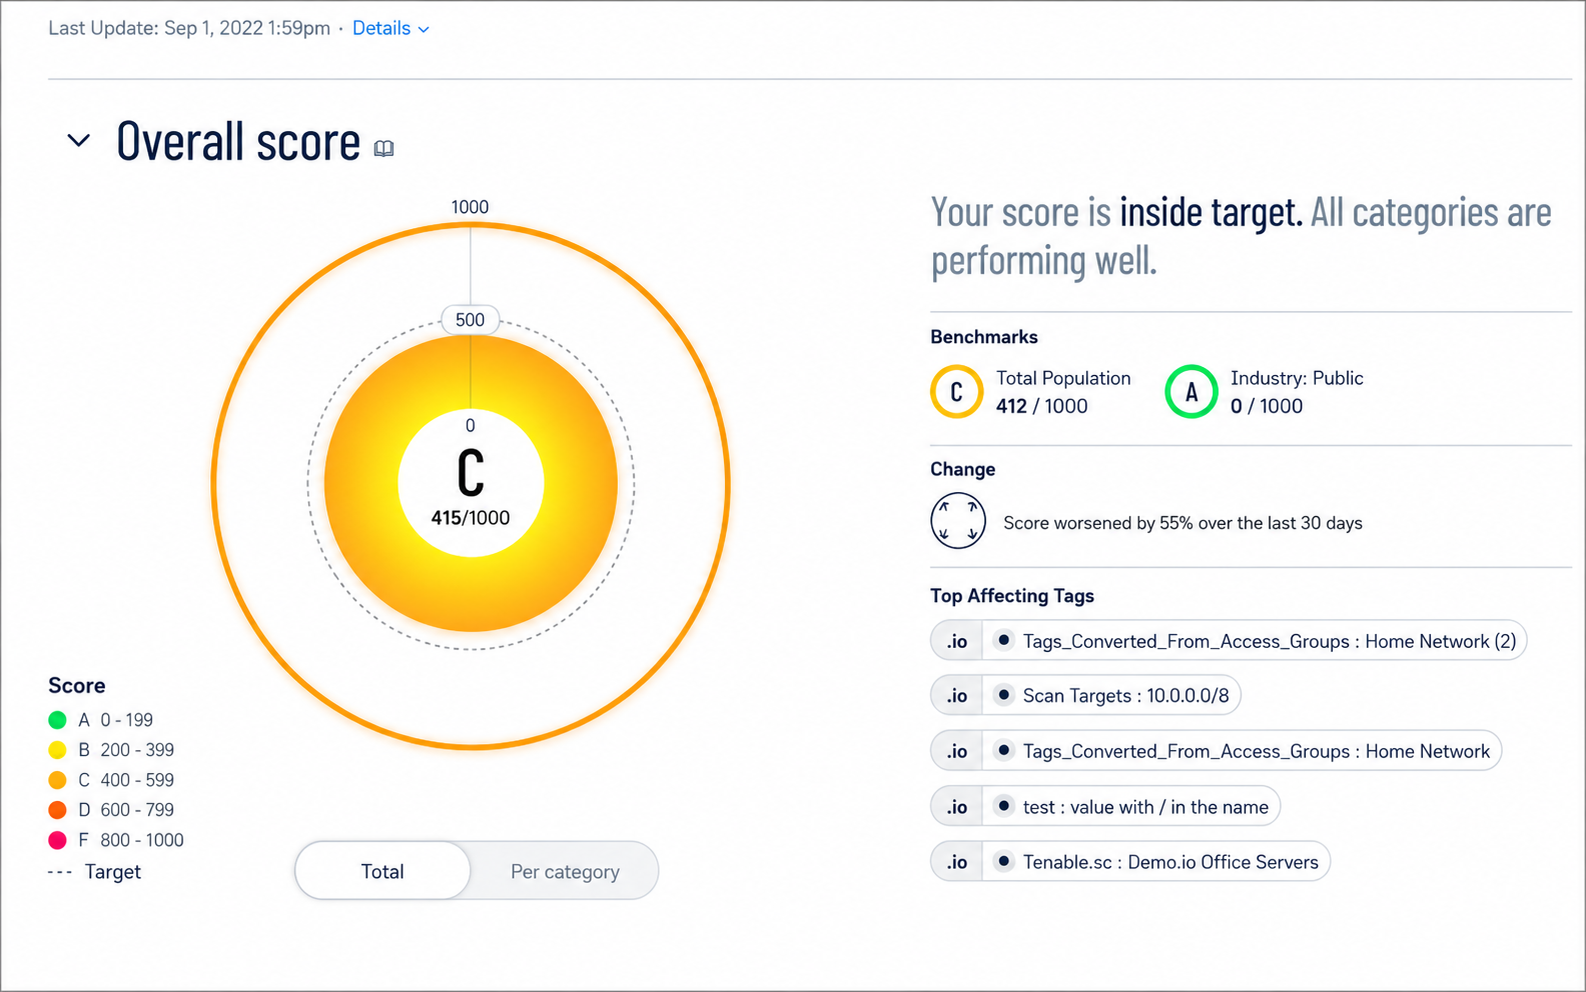1586x992 pixels.
Task: Click the .io badge on Tenable.sc tag
Action: [957, 862]
